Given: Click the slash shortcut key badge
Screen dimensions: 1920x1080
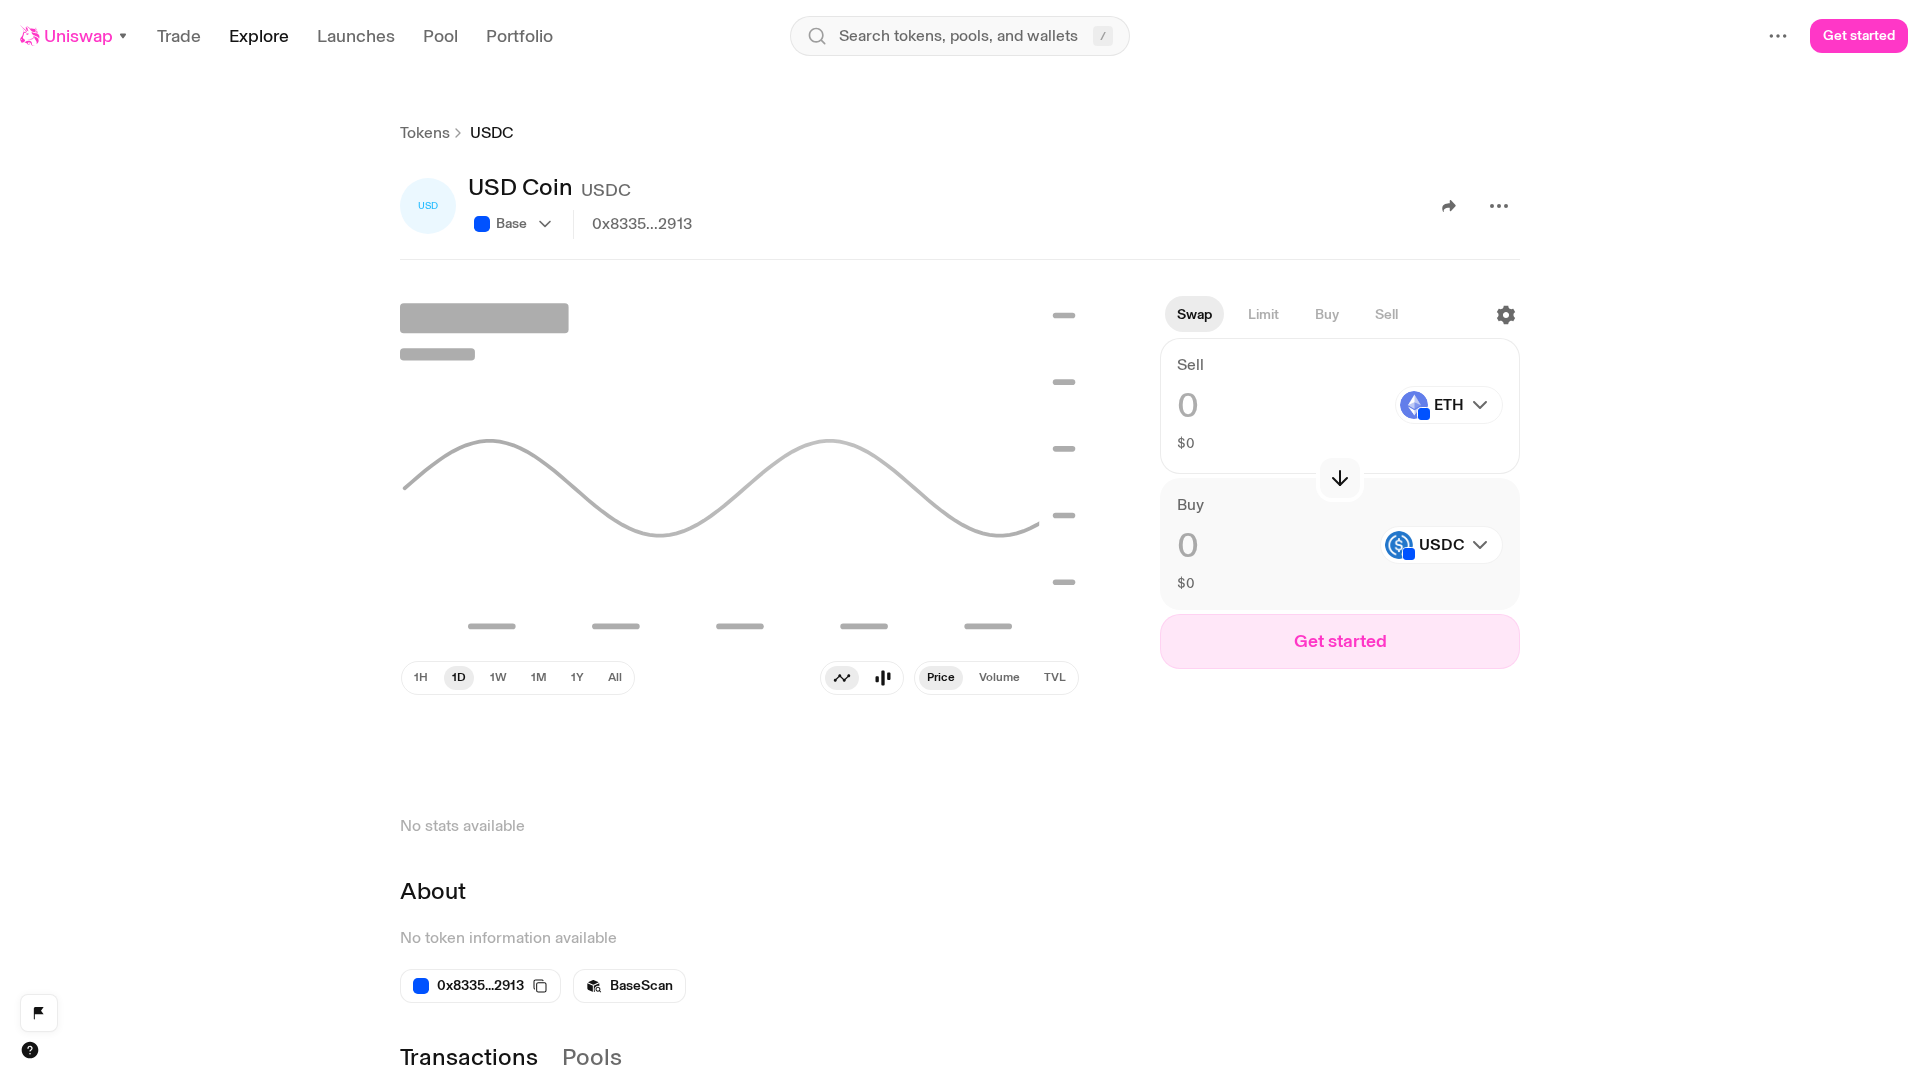Looking at the screenshot, I should tap(1103, 36).
